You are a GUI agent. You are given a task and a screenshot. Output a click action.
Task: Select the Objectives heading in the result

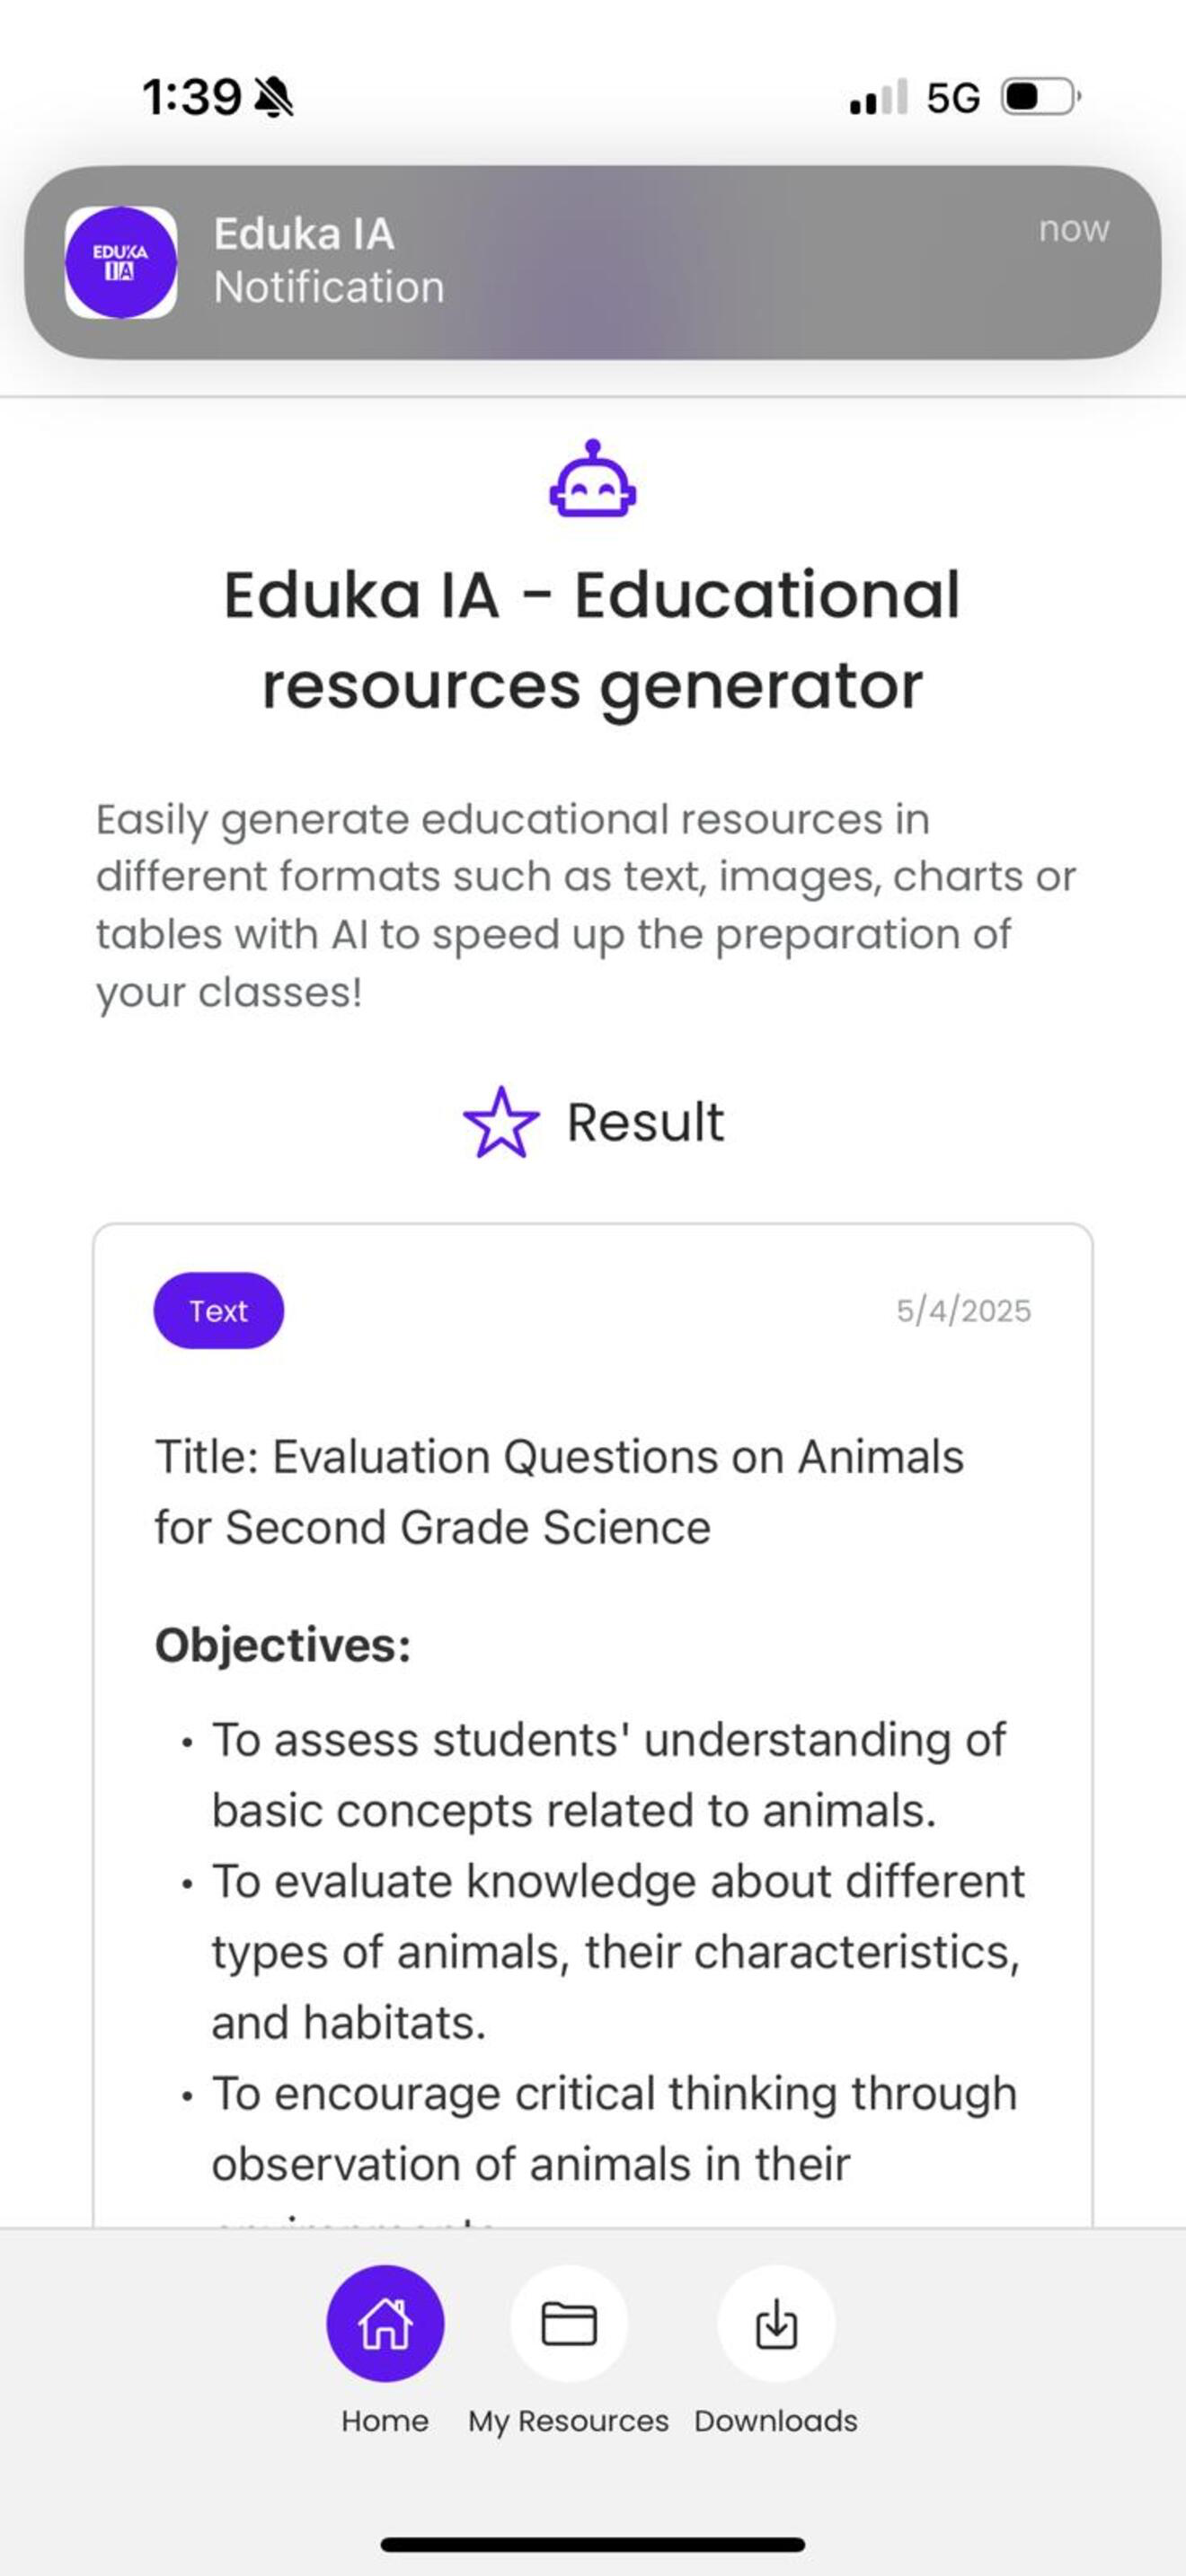tap(283, 1646)
